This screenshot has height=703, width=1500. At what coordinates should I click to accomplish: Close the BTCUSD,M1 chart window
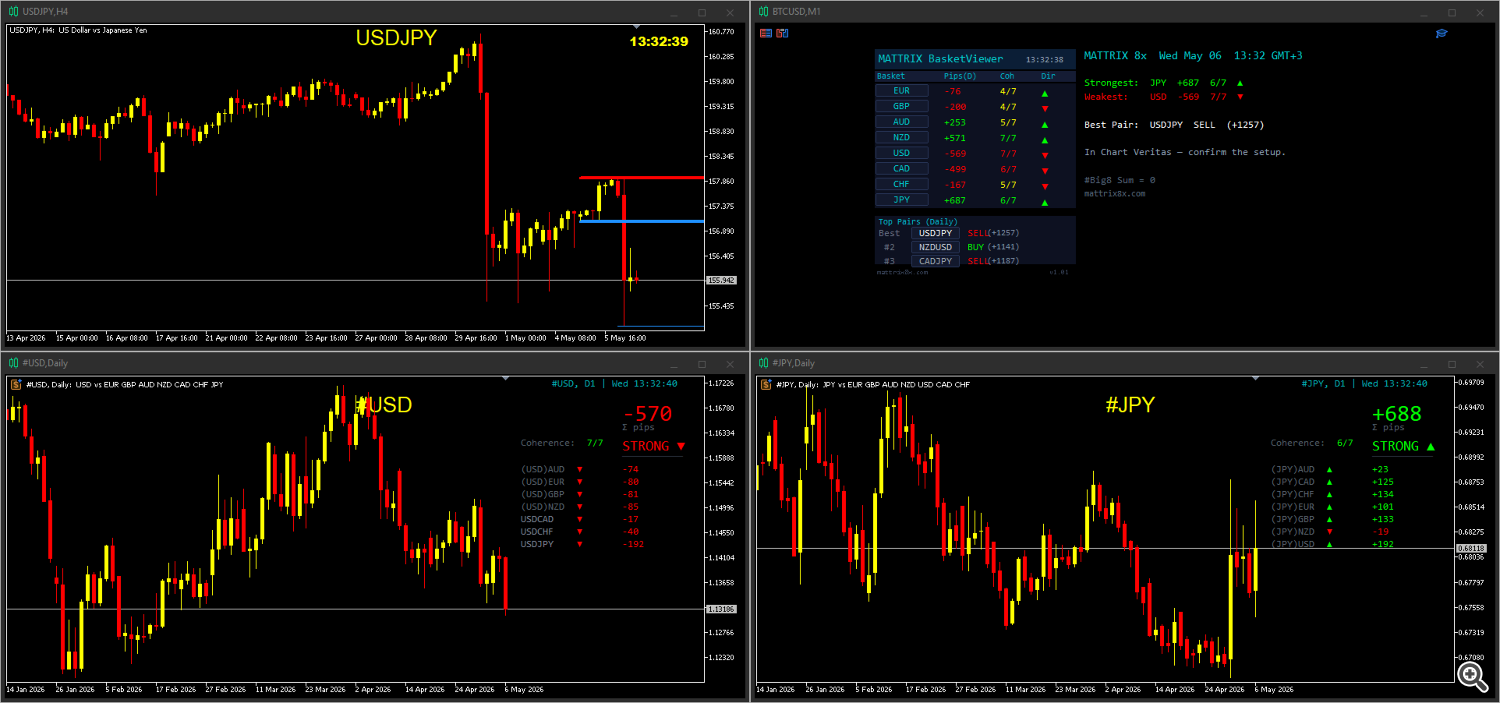(1478, 12)
